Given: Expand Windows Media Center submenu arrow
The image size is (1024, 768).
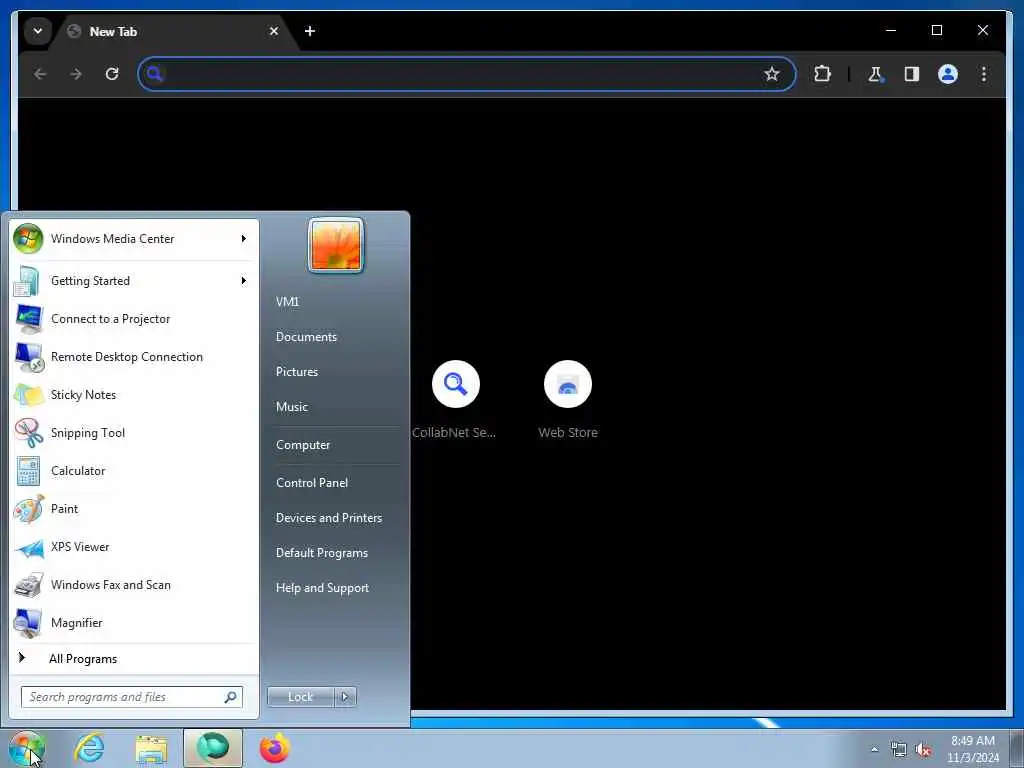Looking at the screenshot, I should [x=244, y=239].
